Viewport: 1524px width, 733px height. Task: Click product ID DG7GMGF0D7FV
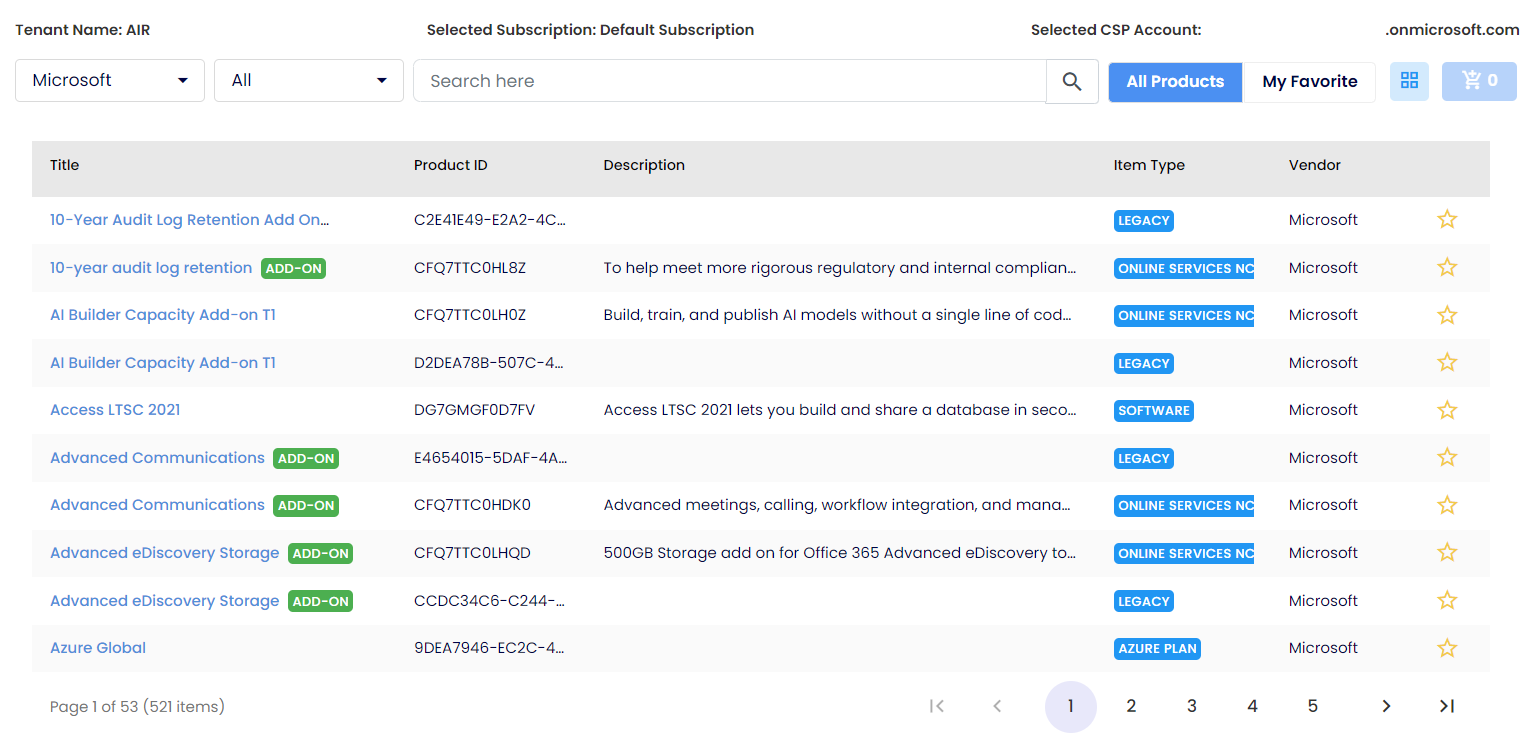pos(475,410)
